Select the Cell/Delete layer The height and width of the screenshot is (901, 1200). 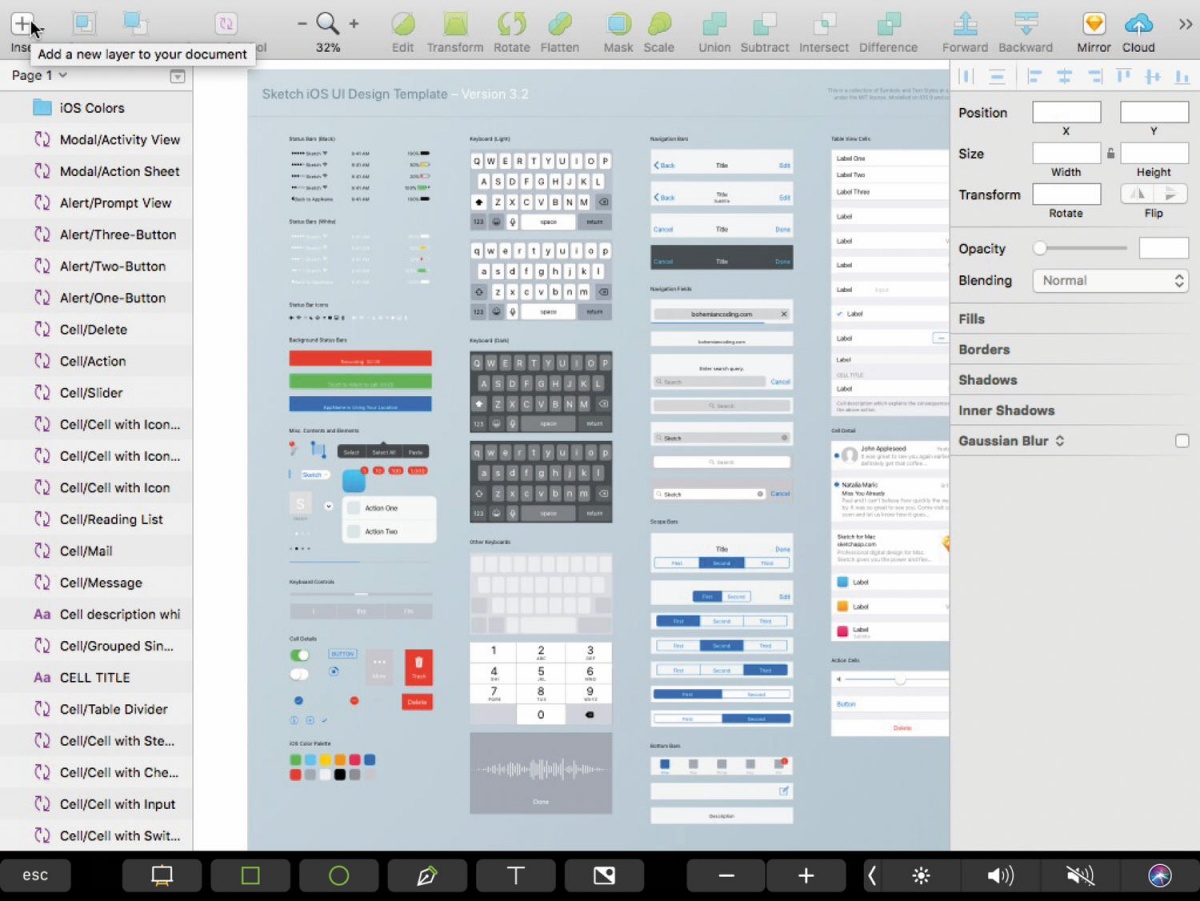(x=96, y=330)
